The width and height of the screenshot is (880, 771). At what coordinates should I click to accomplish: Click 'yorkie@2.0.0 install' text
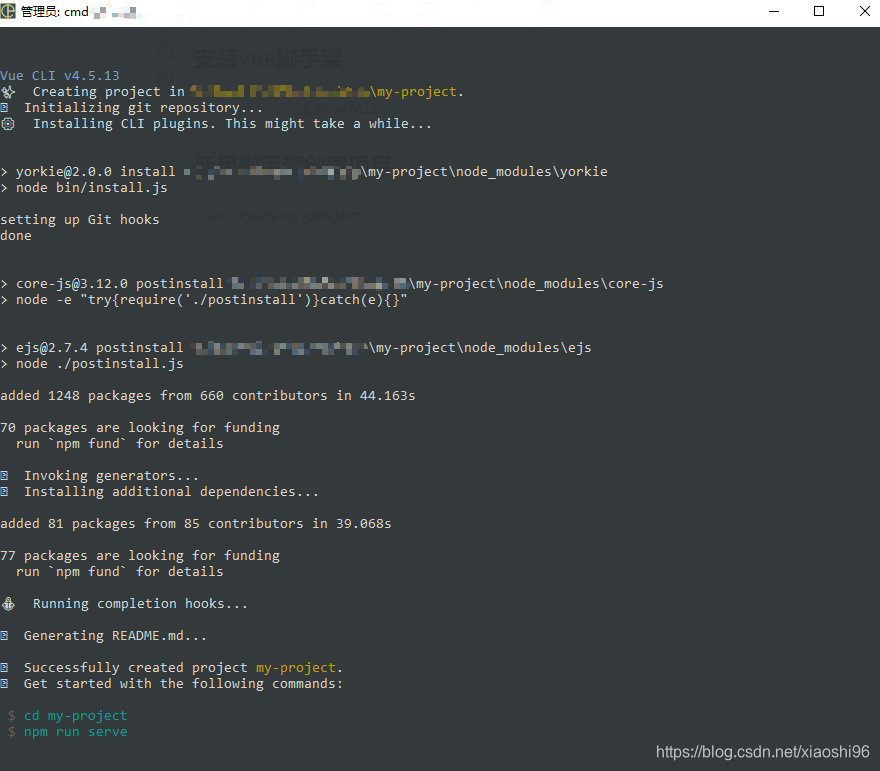[x=95, y=172]
